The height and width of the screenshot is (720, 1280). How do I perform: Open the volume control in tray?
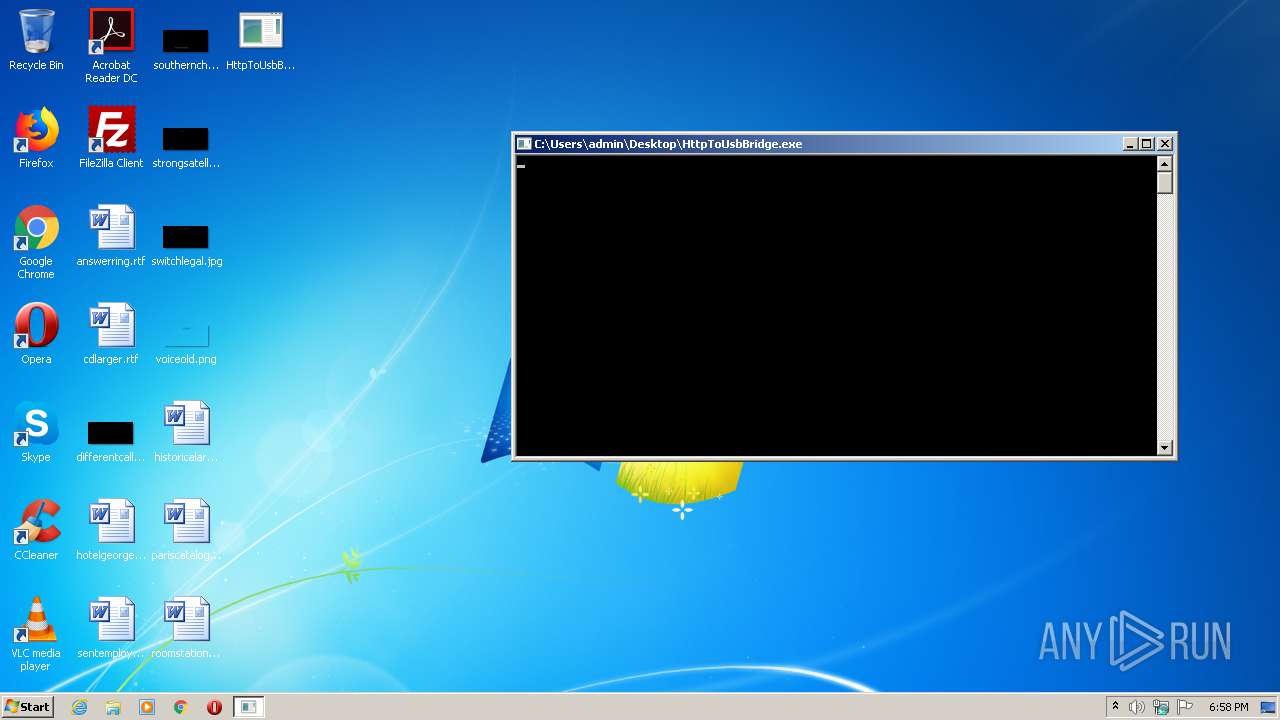coord(1137,707)
